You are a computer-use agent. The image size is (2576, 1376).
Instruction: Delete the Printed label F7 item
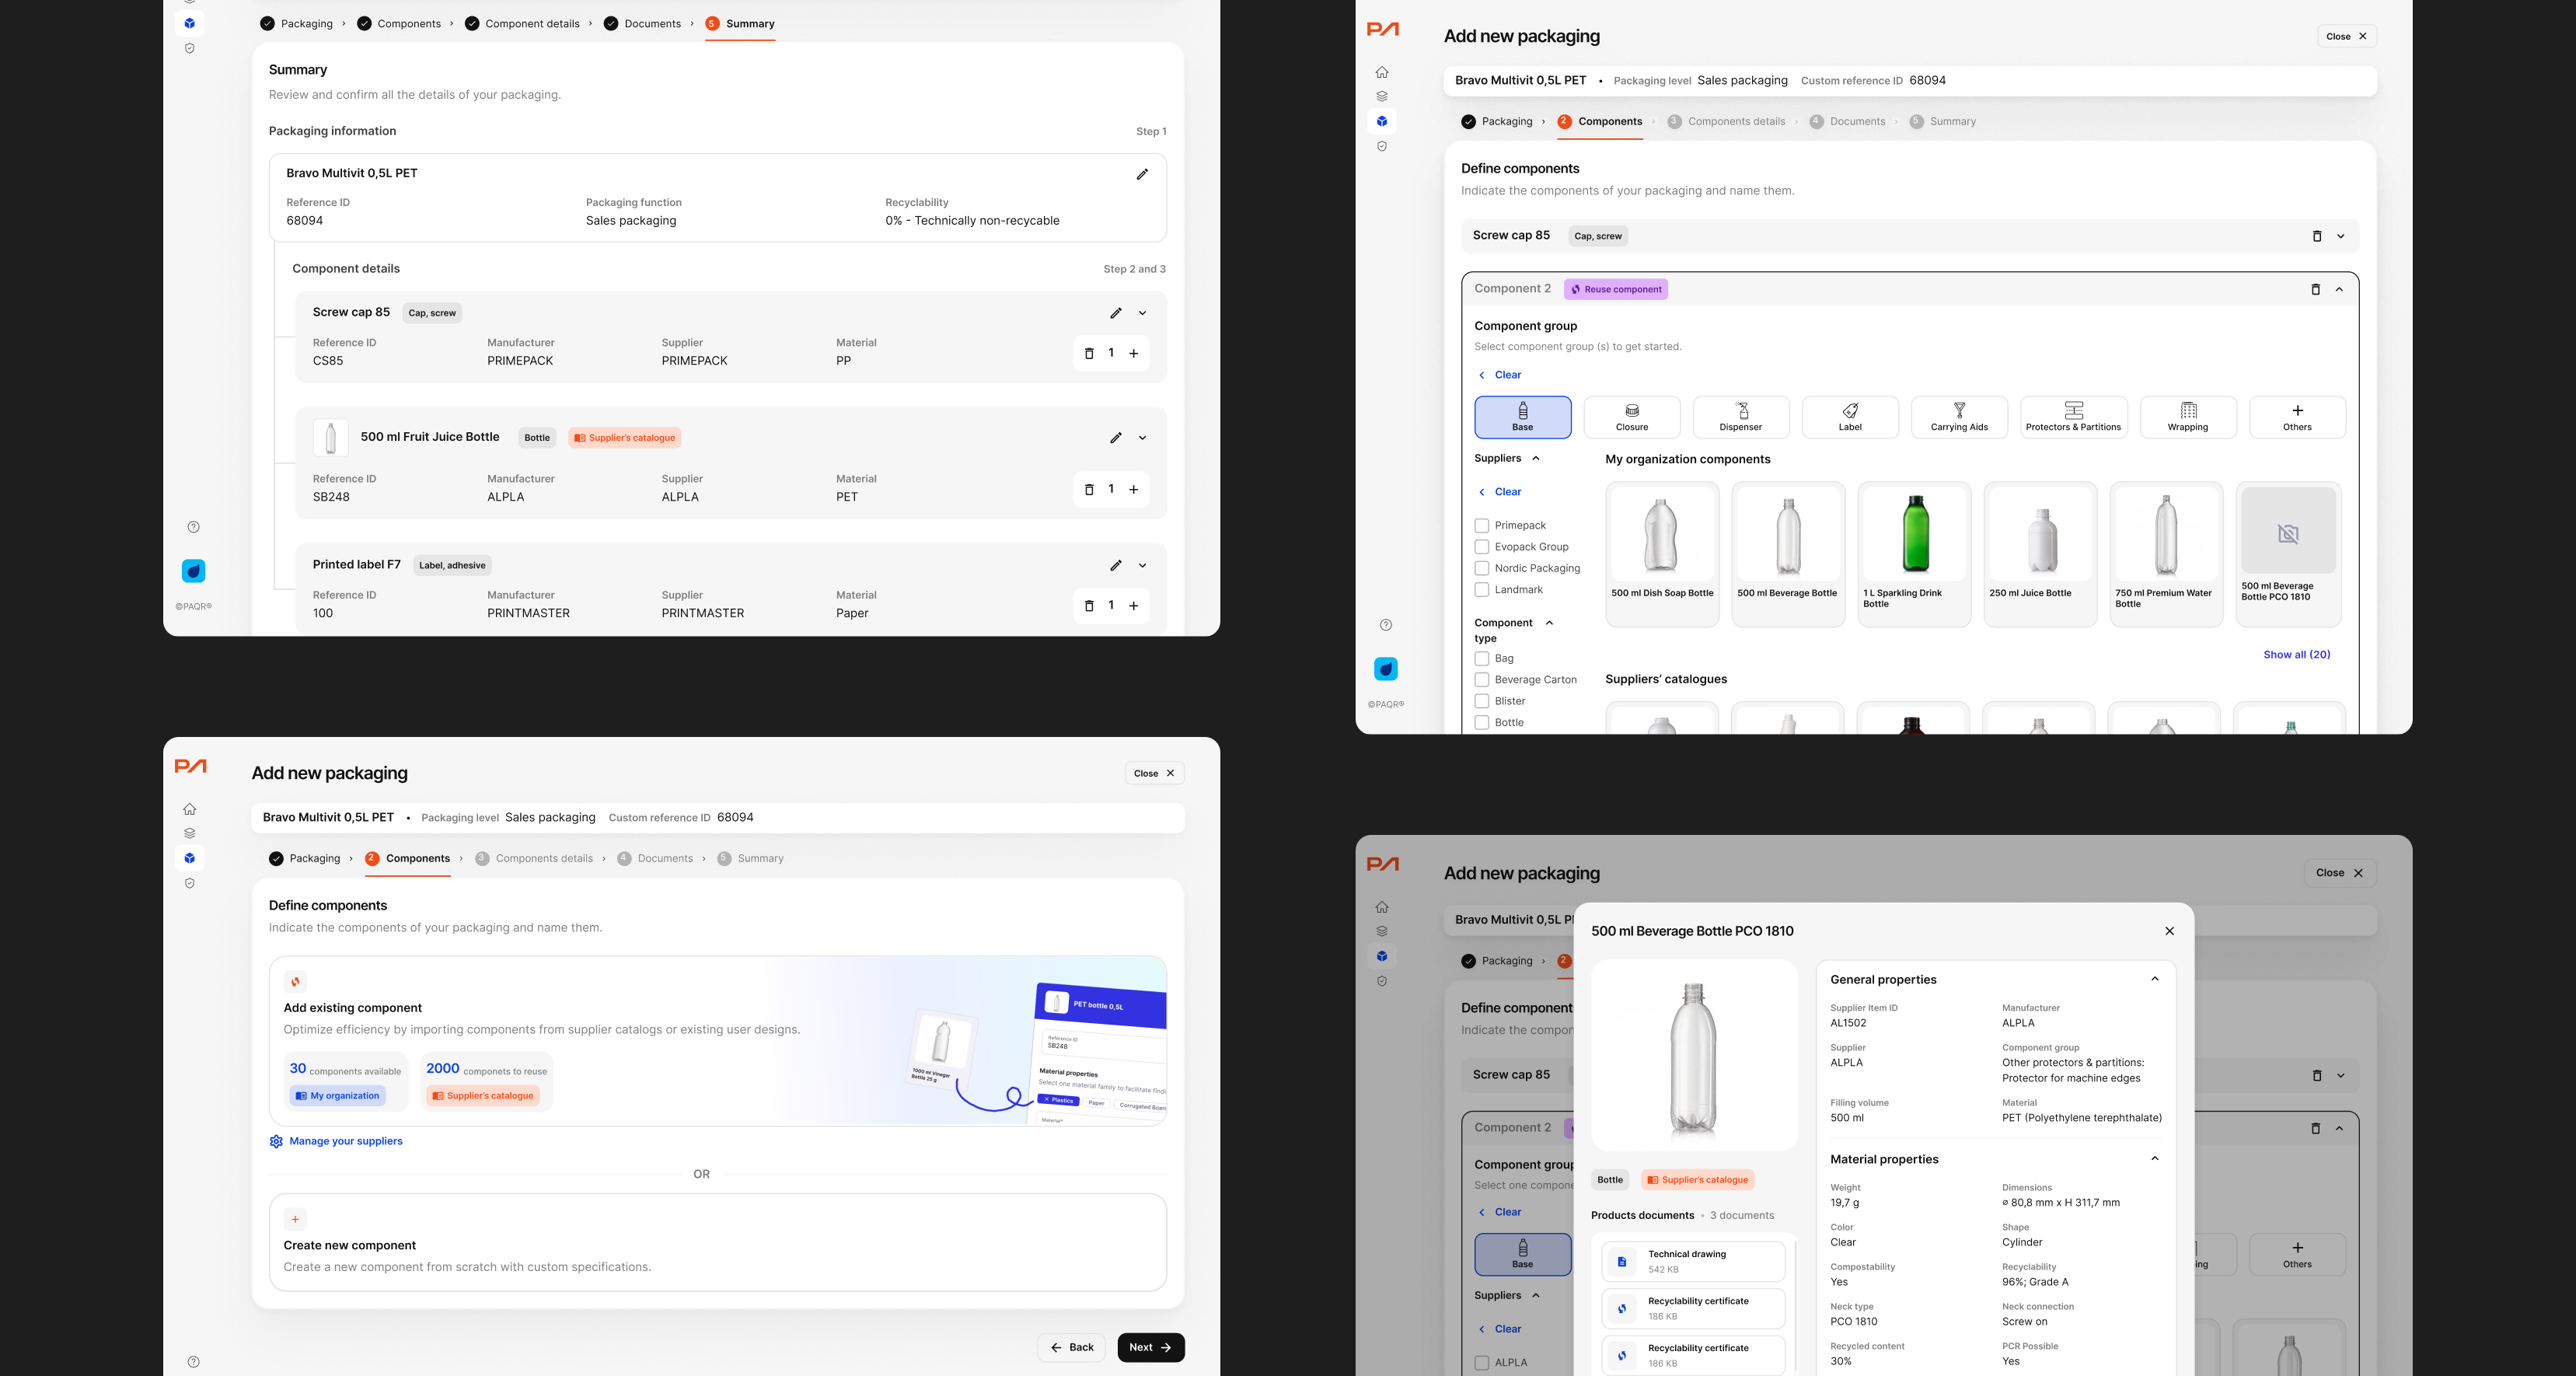[x=1089, y=606]
